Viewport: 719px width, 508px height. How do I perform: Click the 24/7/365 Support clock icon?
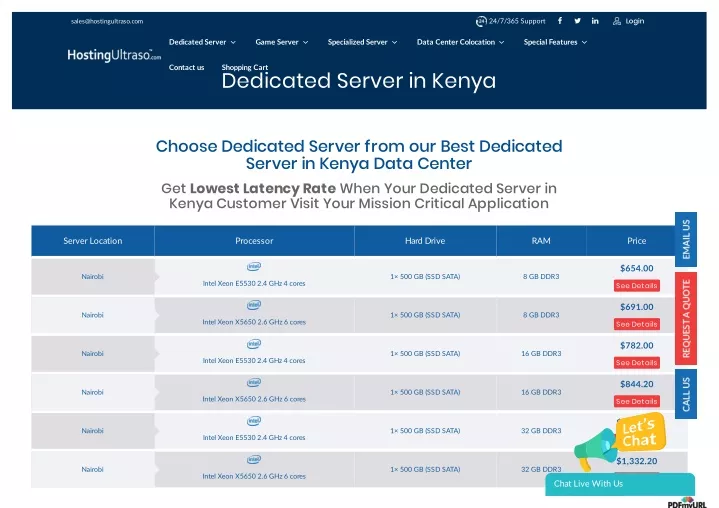point(481,21)
